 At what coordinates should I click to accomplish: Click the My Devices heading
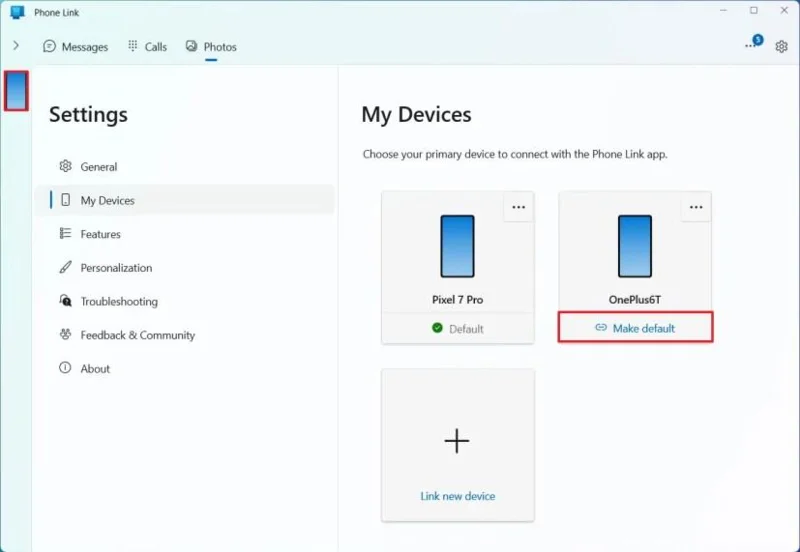pos(416,115)
